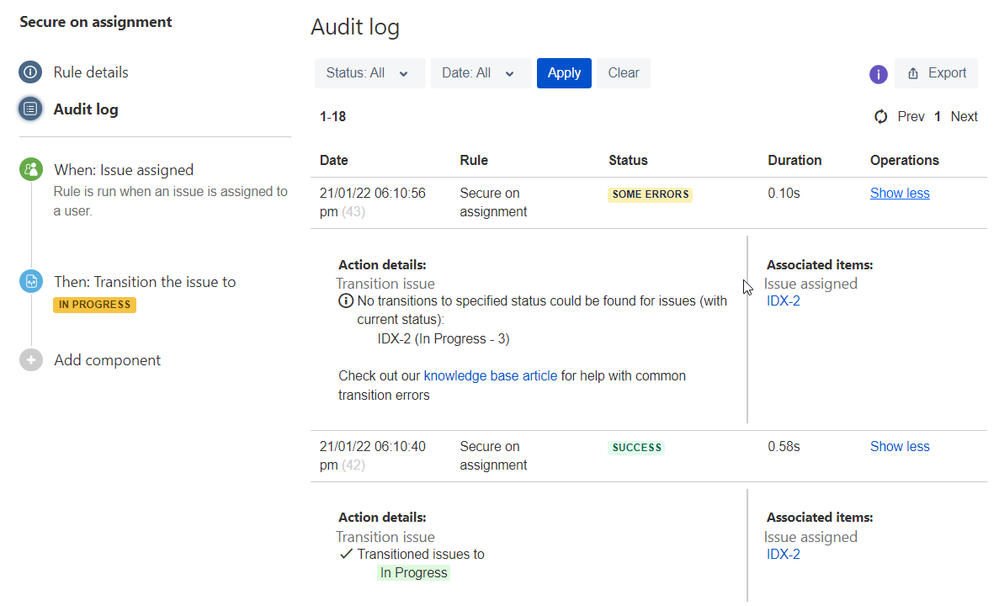This screenshot has width=999, height=606.
Task: Open the Date: All dropdown
Action: 480,73
